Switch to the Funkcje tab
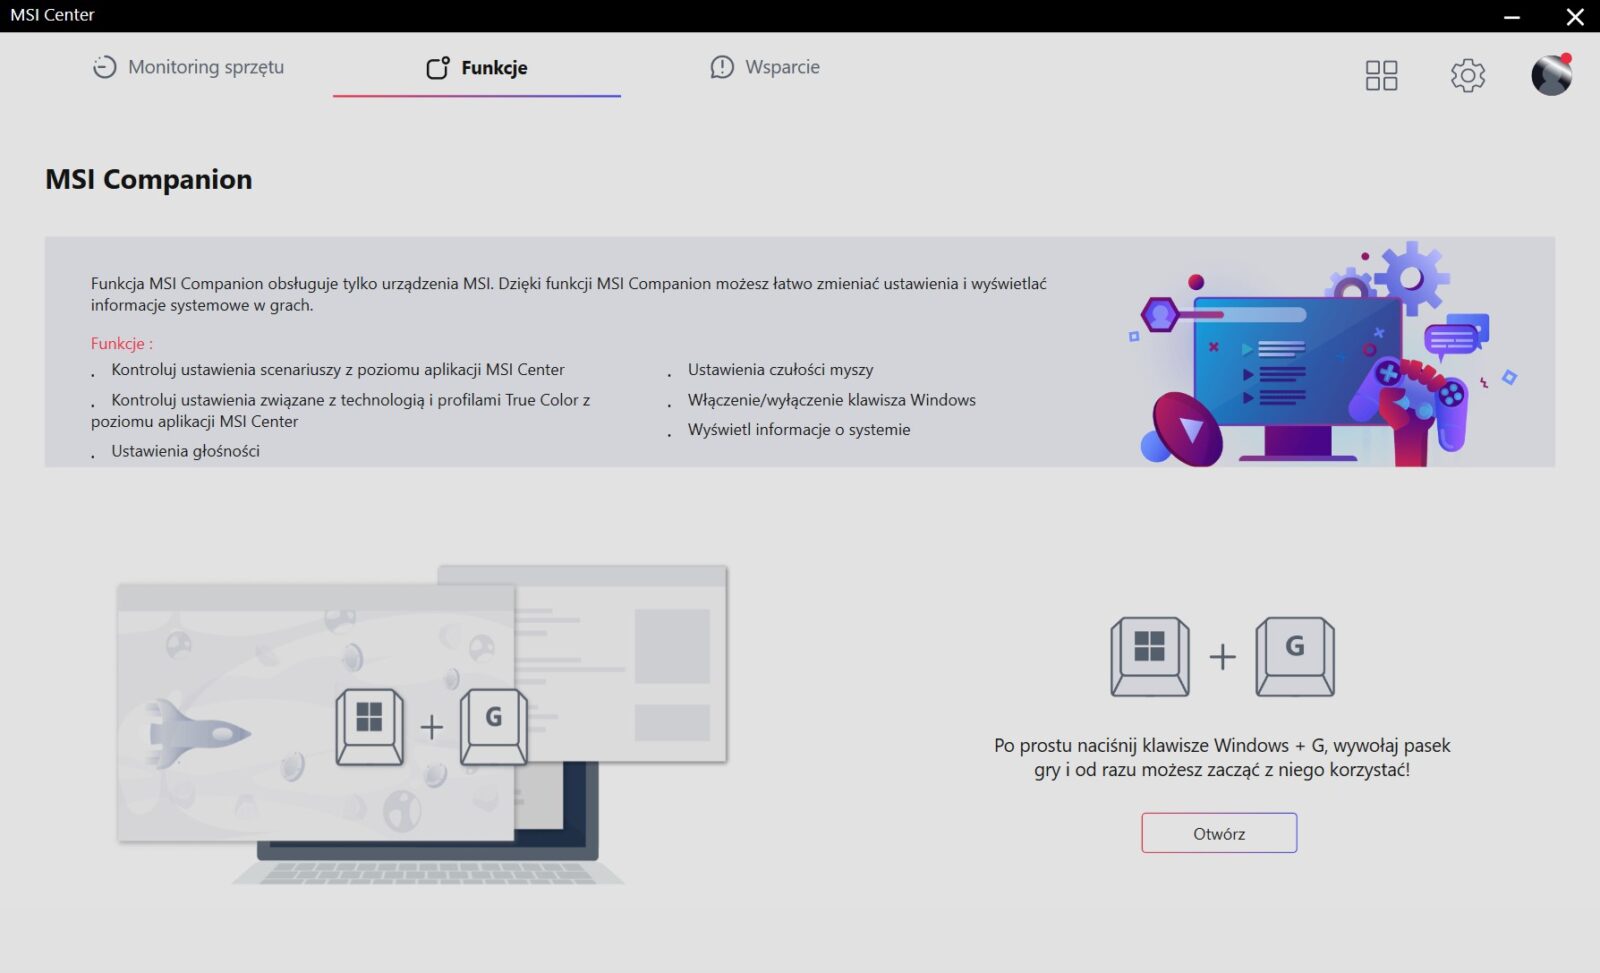Image resolution: width=1600 pixels, height=973 pixels. coord(477,68)
